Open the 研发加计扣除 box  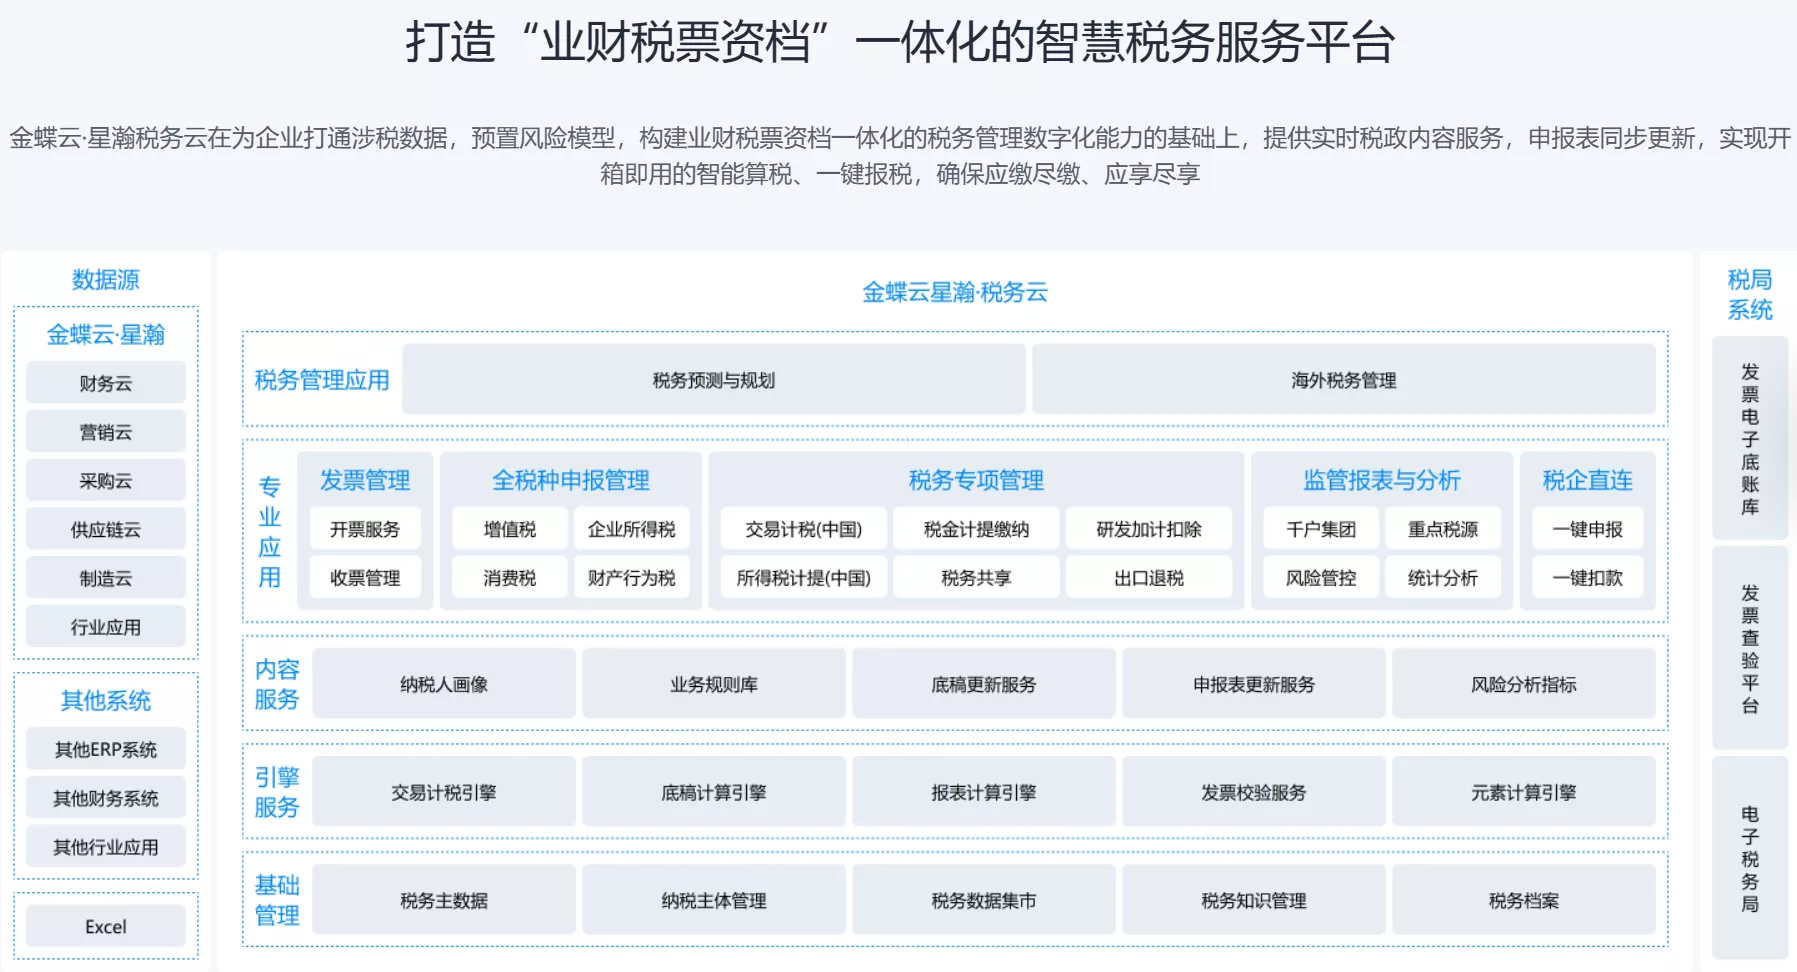point(1149,529)
